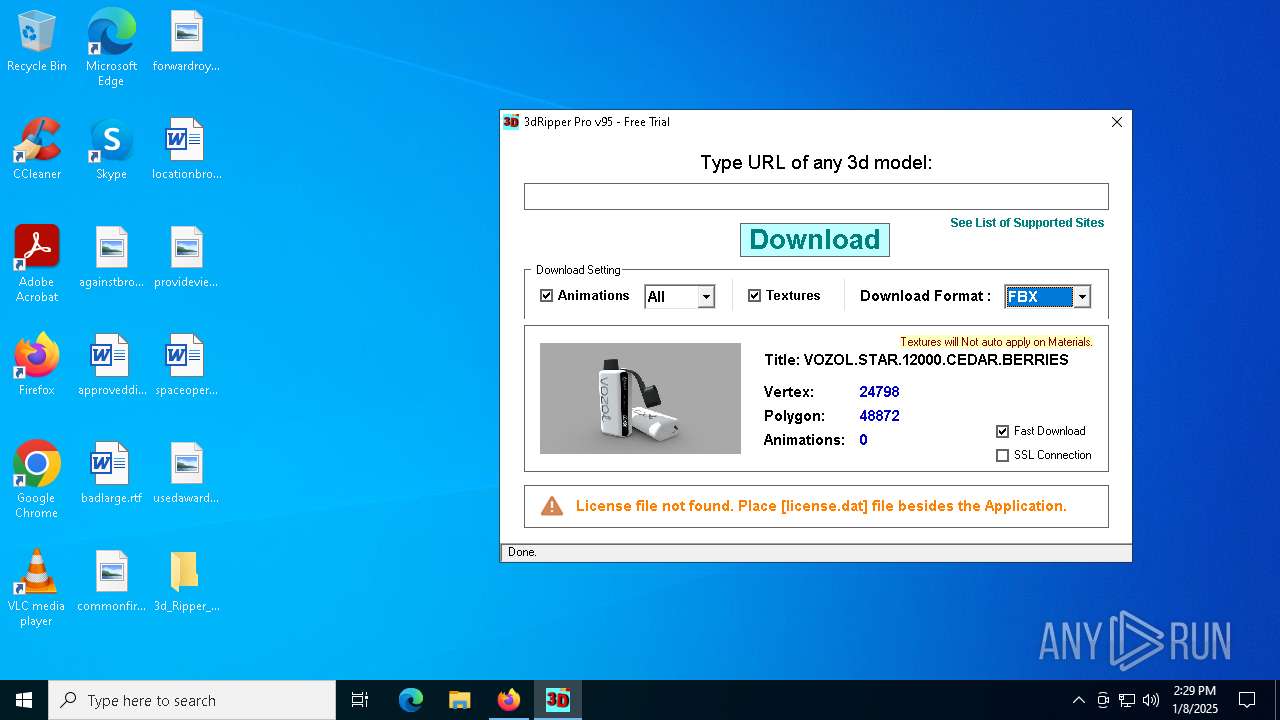Viewport: 1280px width, 720px height.
Task: Toggle the Textures checkbox
Action: [x=755, y=296]
